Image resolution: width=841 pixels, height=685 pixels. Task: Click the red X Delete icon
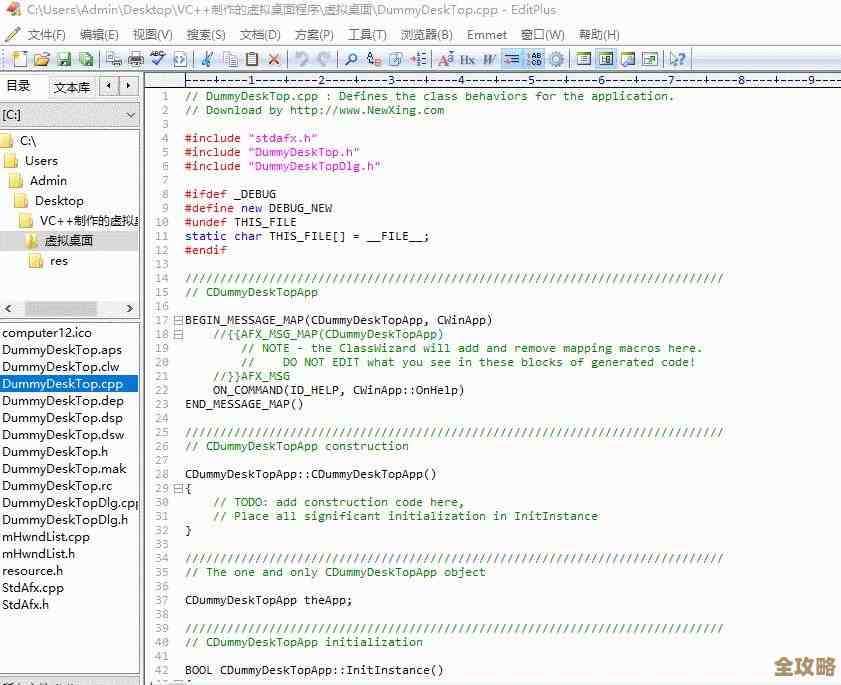pyautogui.click(x=274, y=60)
